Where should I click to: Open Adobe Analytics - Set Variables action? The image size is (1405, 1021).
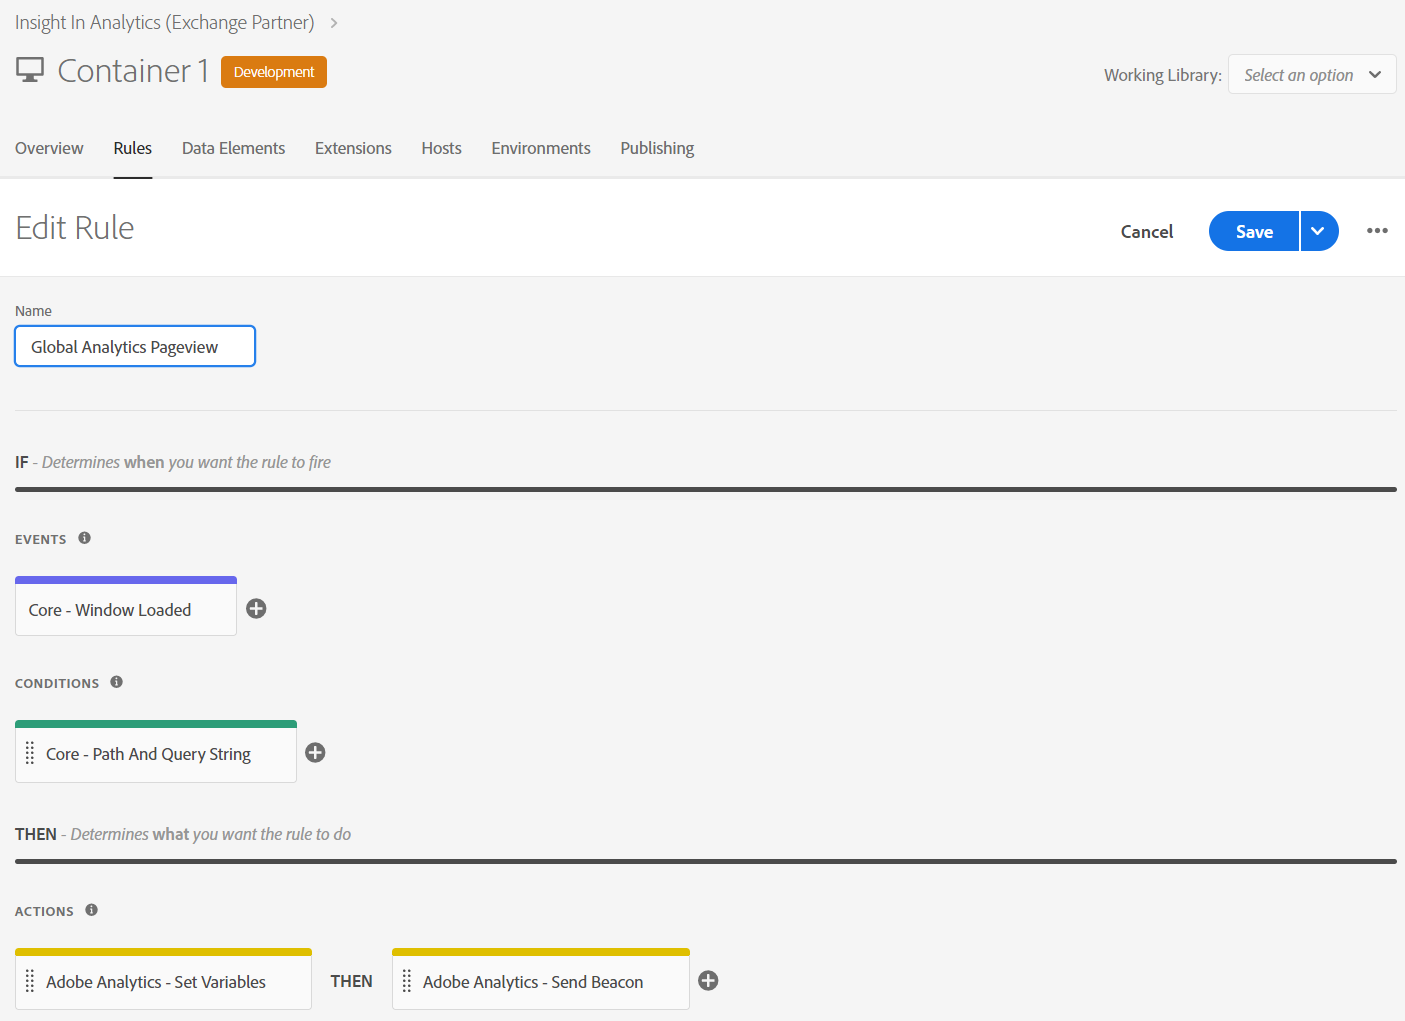point(163,980)
